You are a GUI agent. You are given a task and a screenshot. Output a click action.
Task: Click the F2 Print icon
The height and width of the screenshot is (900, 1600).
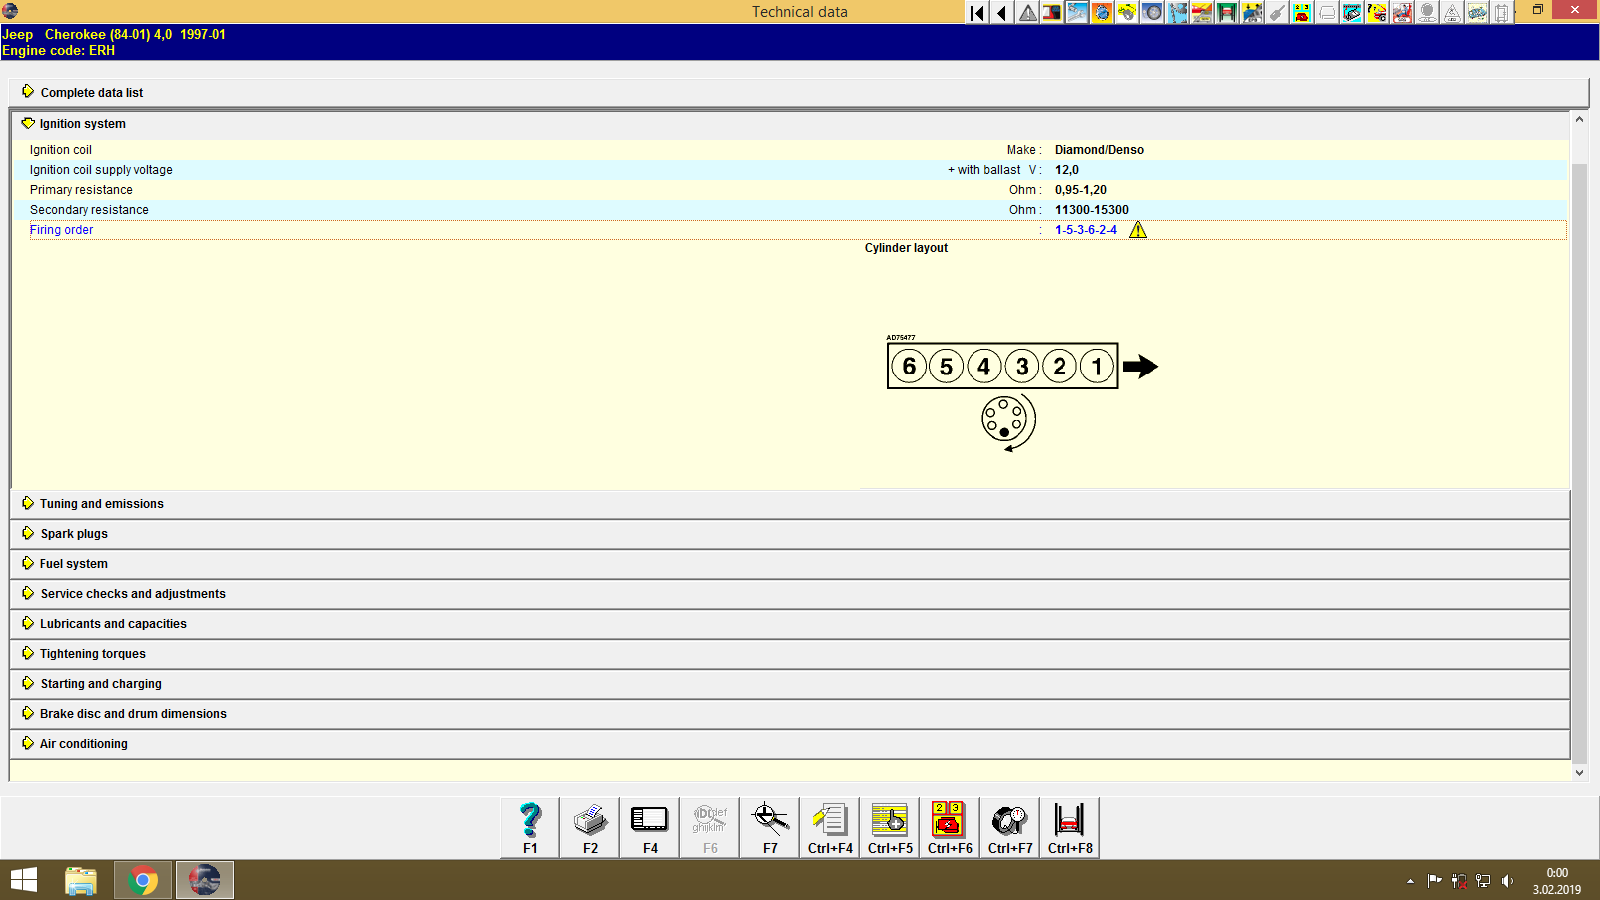click(x=589, y=820)
